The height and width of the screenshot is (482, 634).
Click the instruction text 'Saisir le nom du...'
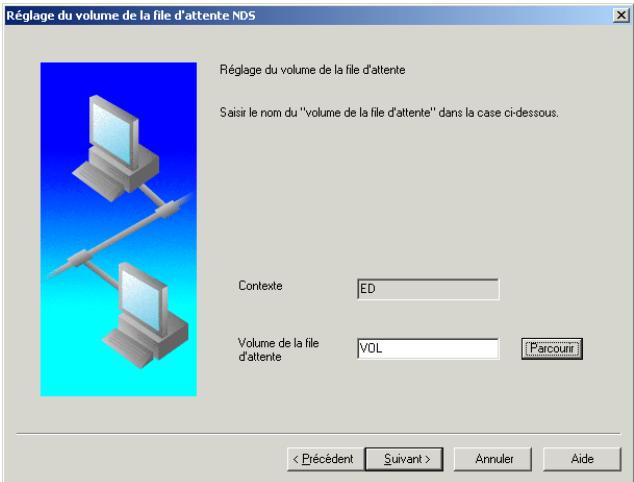tap(389, 112)
